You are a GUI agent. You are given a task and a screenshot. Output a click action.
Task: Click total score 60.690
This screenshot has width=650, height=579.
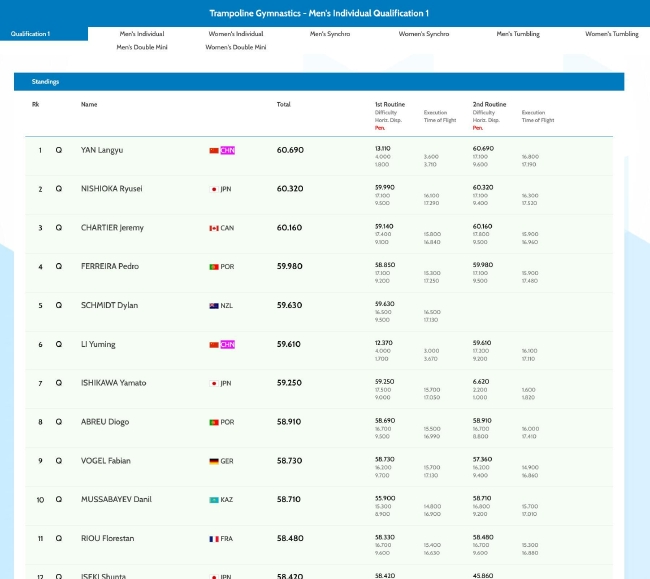click(x=290, y=150)
